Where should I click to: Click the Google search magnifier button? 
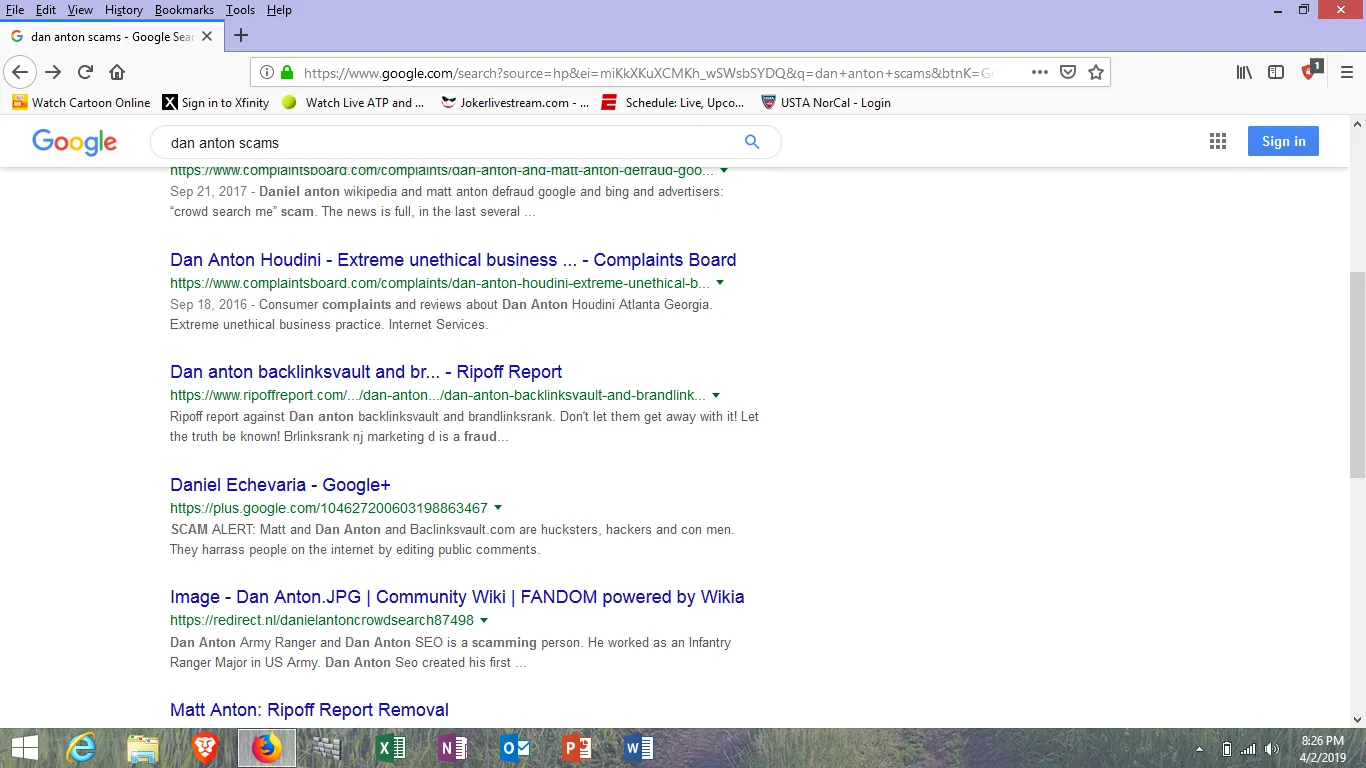click(x=752, y=142)
